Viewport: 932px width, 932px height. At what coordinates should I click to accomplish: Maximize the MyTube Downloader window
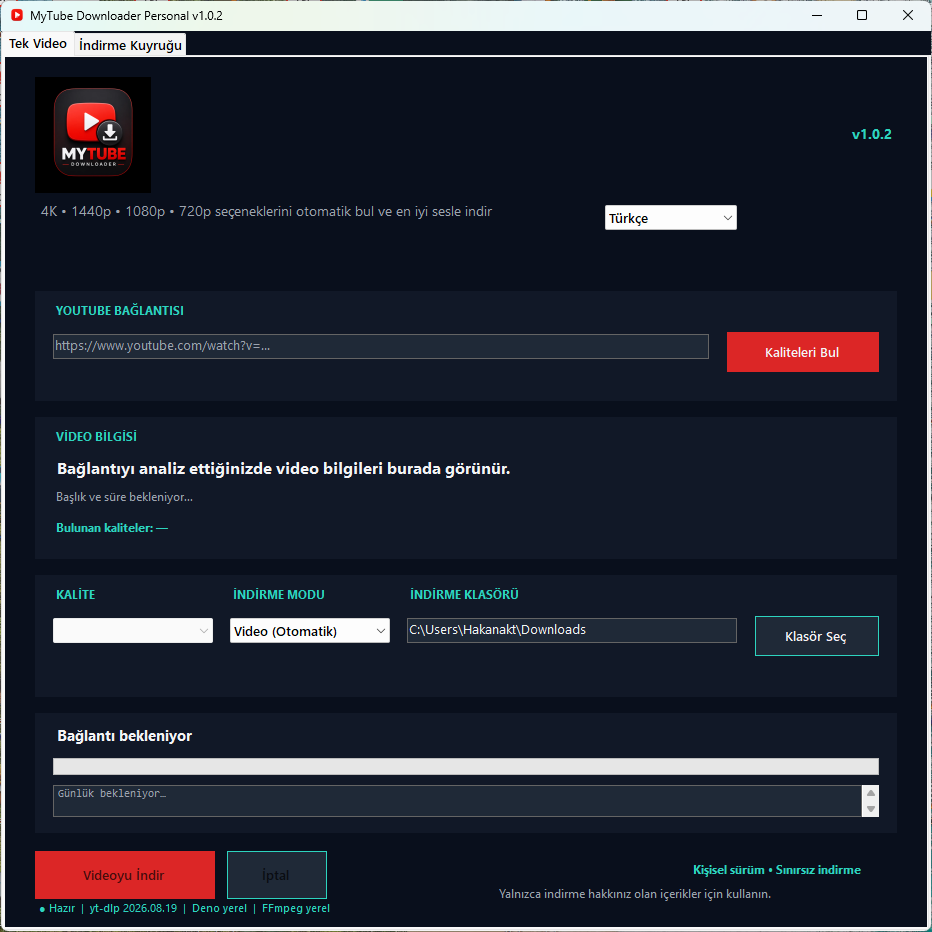coord(862,15)
